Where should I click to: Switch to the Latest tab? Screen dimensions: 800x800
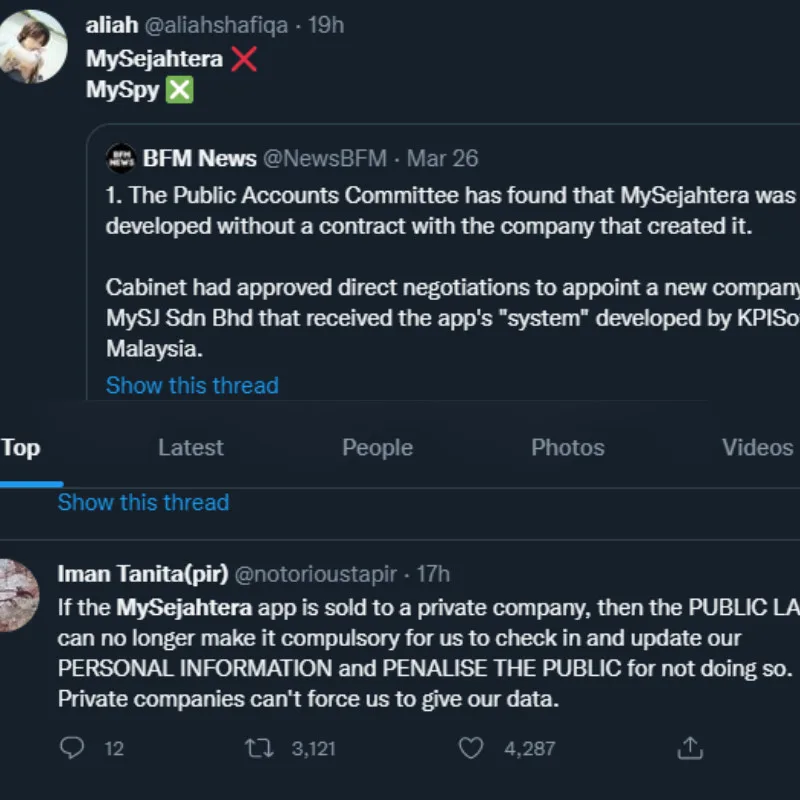click(x=190, y=447)
